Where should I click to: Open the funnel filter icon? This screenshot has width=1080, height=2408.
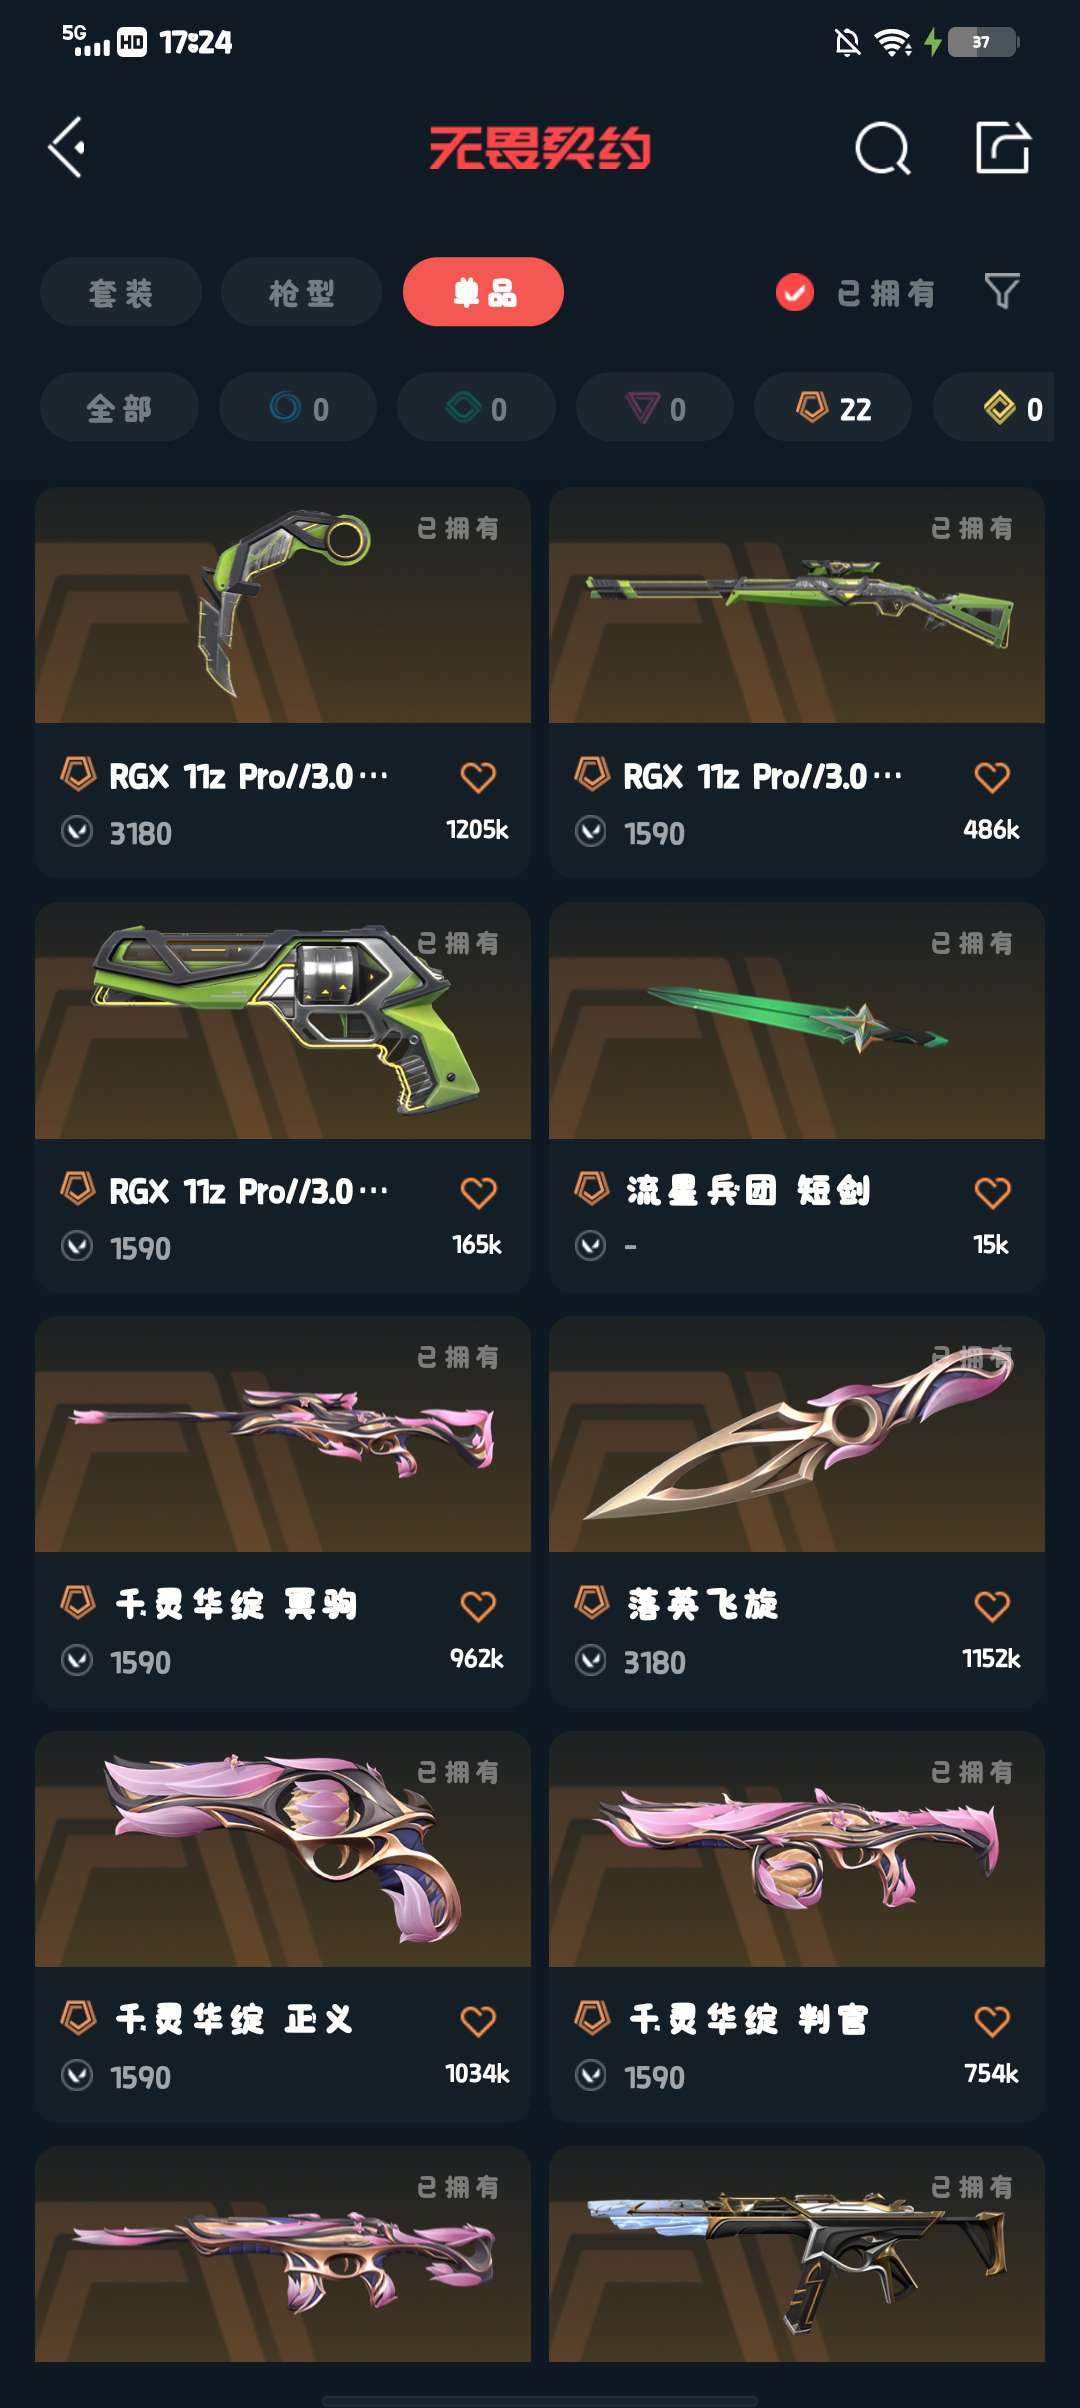(1002, 292)
